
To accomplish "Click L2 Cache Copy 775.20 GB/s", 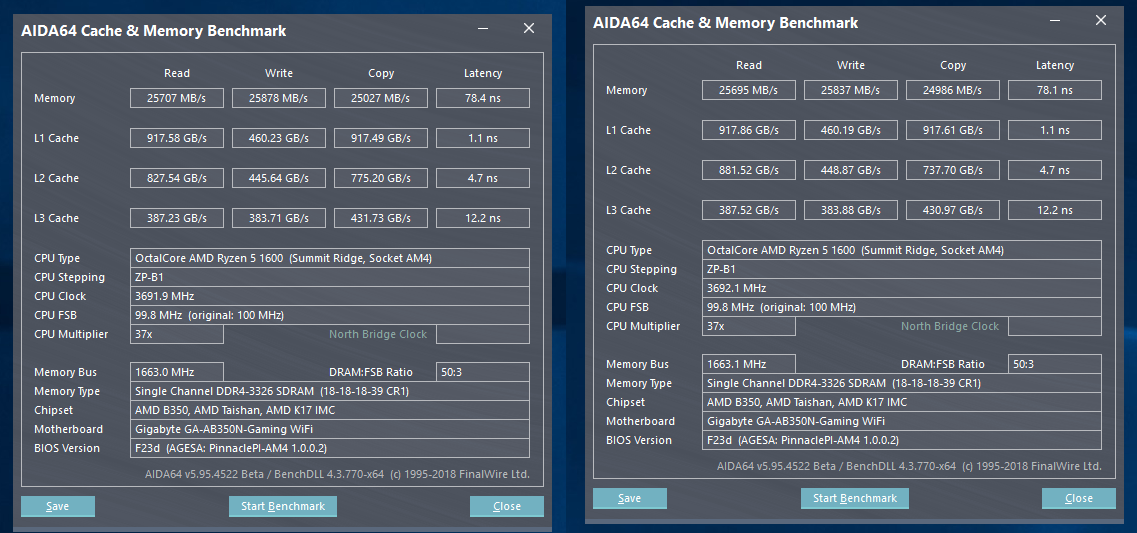I will click(381, 178).
